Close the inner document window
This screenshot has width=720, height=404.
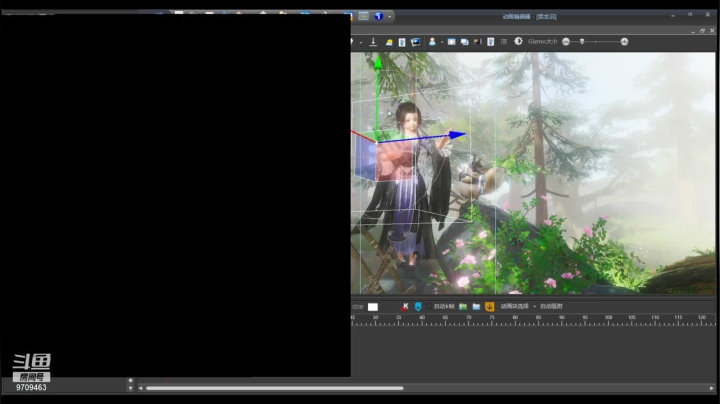712,31
